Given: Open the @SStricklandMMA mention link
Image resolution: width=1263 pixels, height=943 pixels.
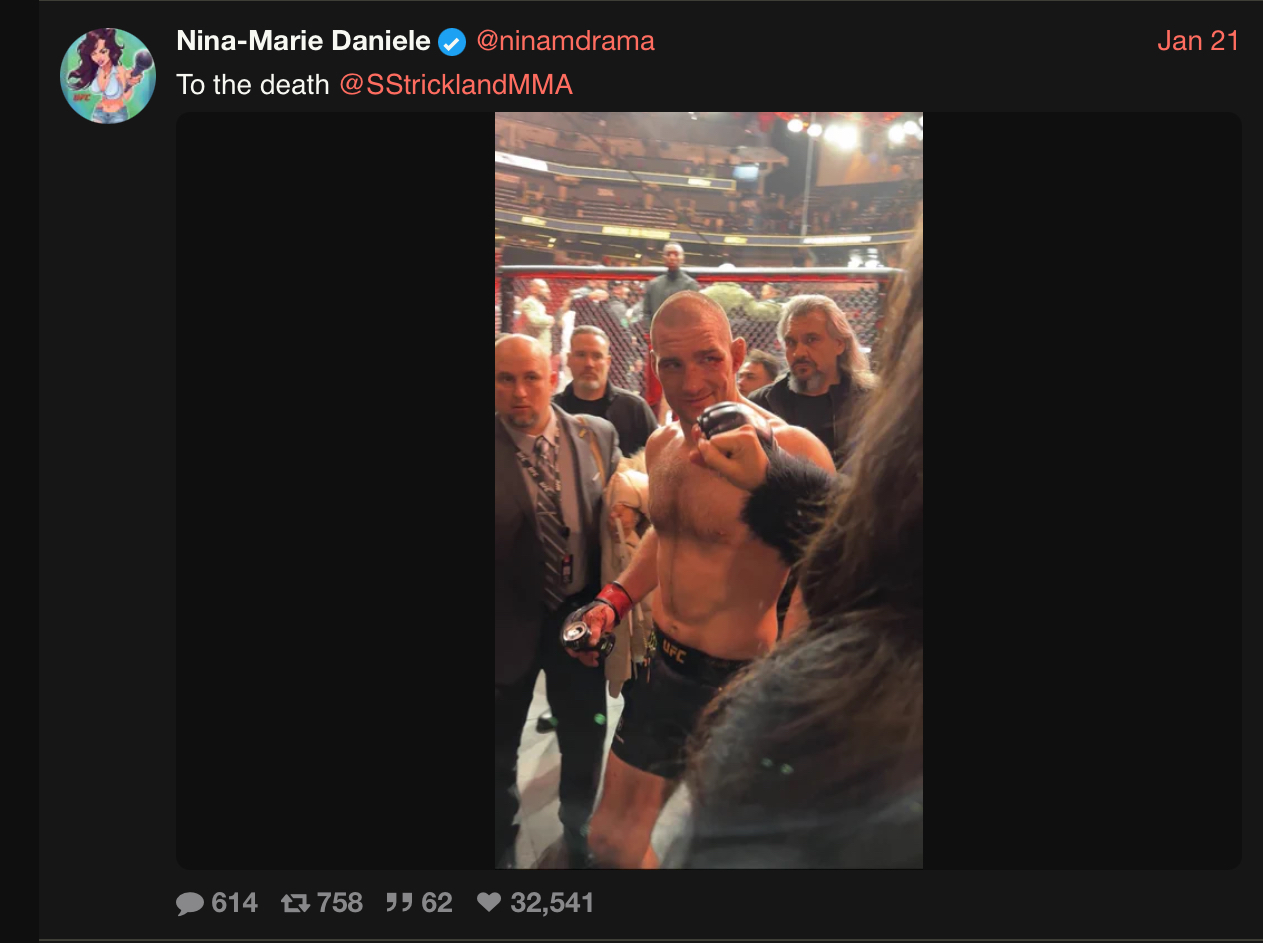Looking at the screenshot, I should coord(456,85).
